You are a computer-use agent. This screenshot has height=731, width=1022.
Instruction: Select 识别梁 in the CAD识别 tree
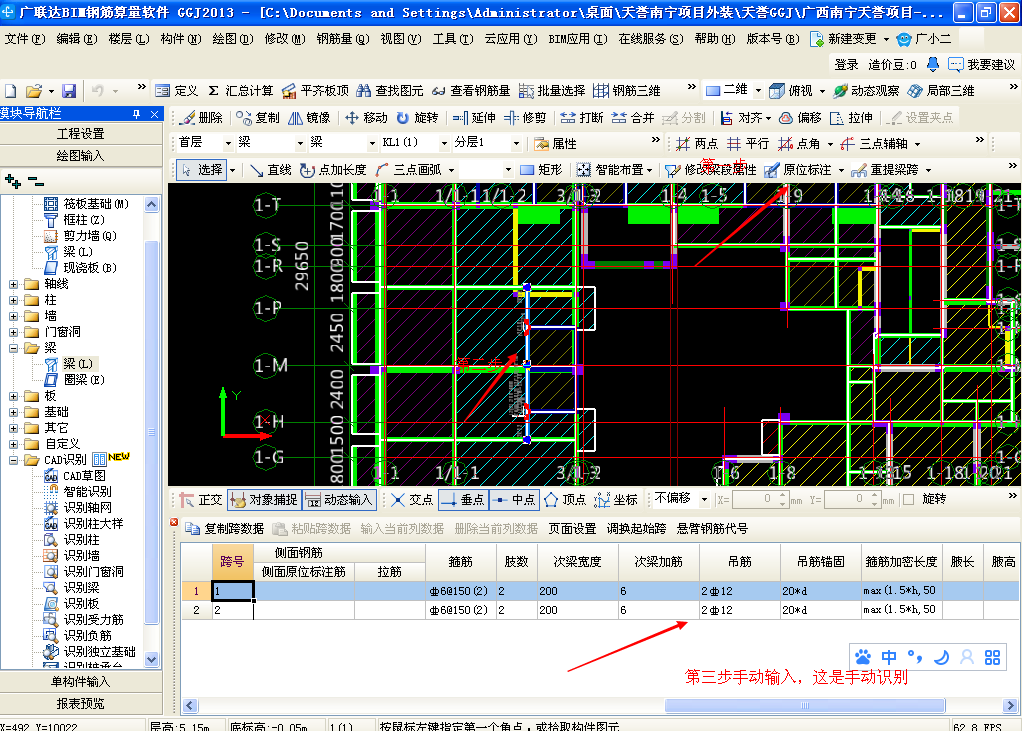click(x=81, y=588)
